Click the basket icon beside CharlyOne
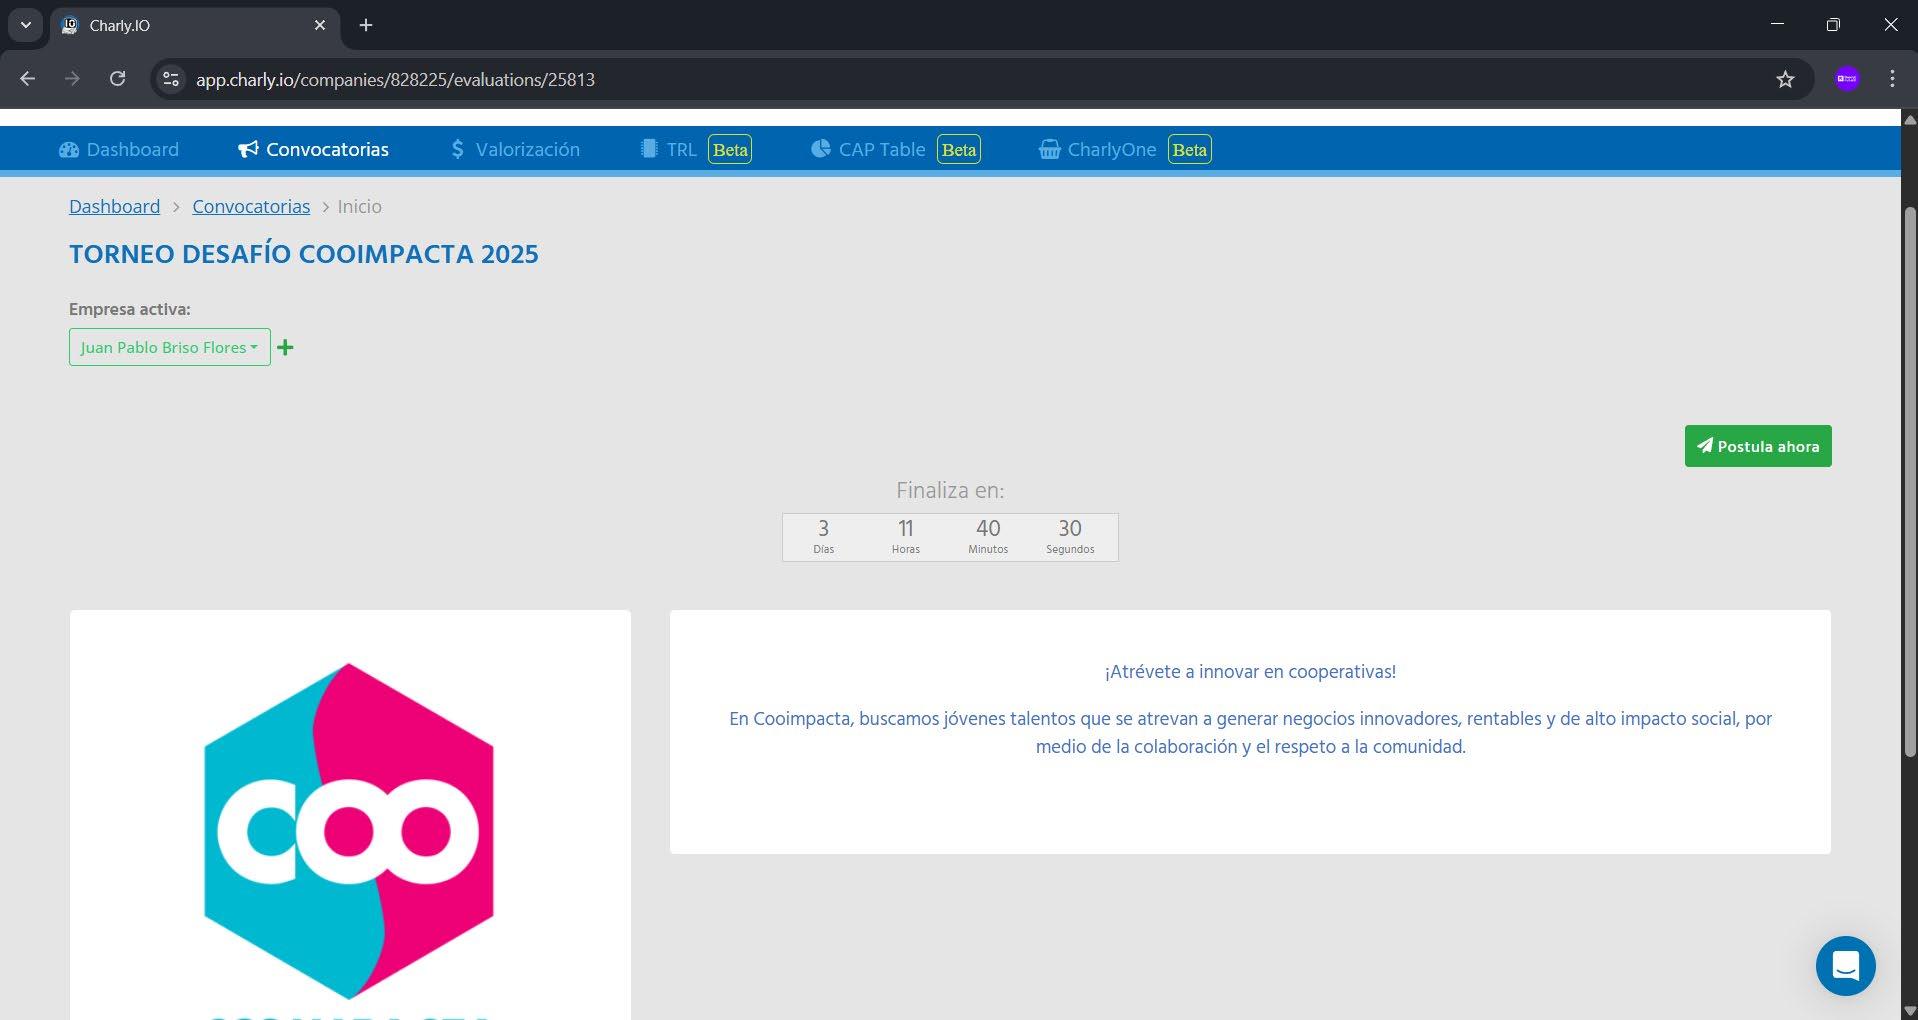The image size is (1918, 1020). (1049, 150)
